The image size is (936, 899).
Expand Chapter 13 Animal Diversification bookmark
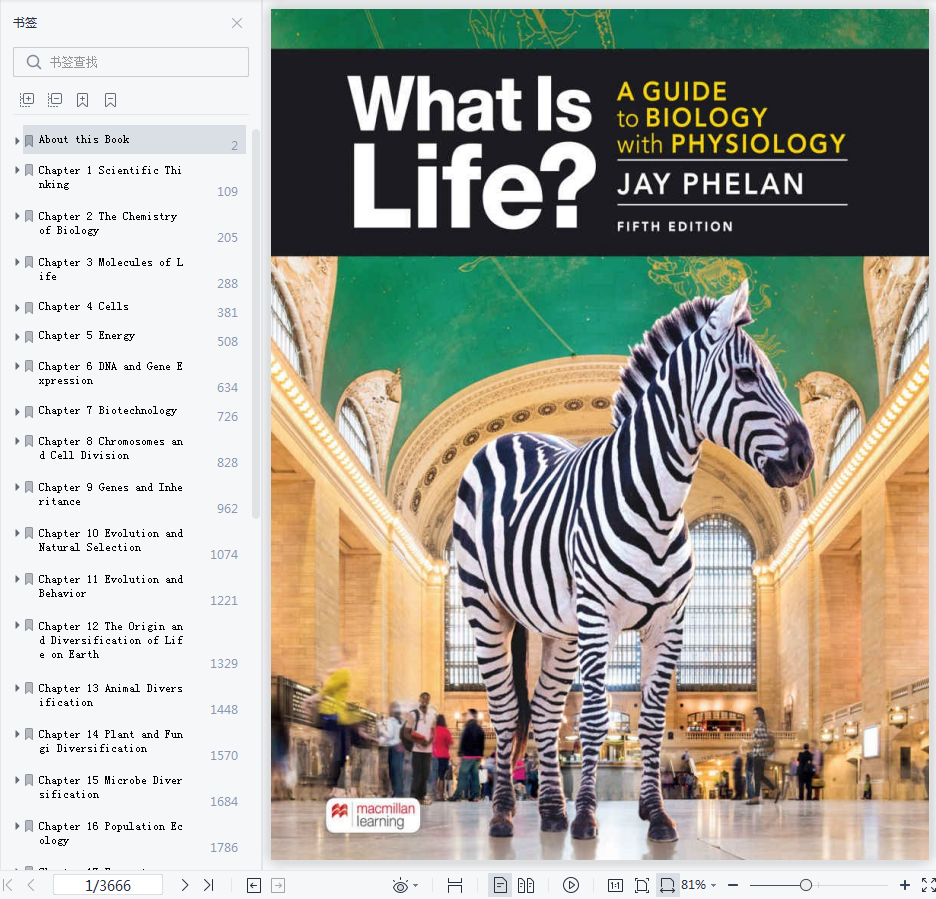click(x=17, y=688)
